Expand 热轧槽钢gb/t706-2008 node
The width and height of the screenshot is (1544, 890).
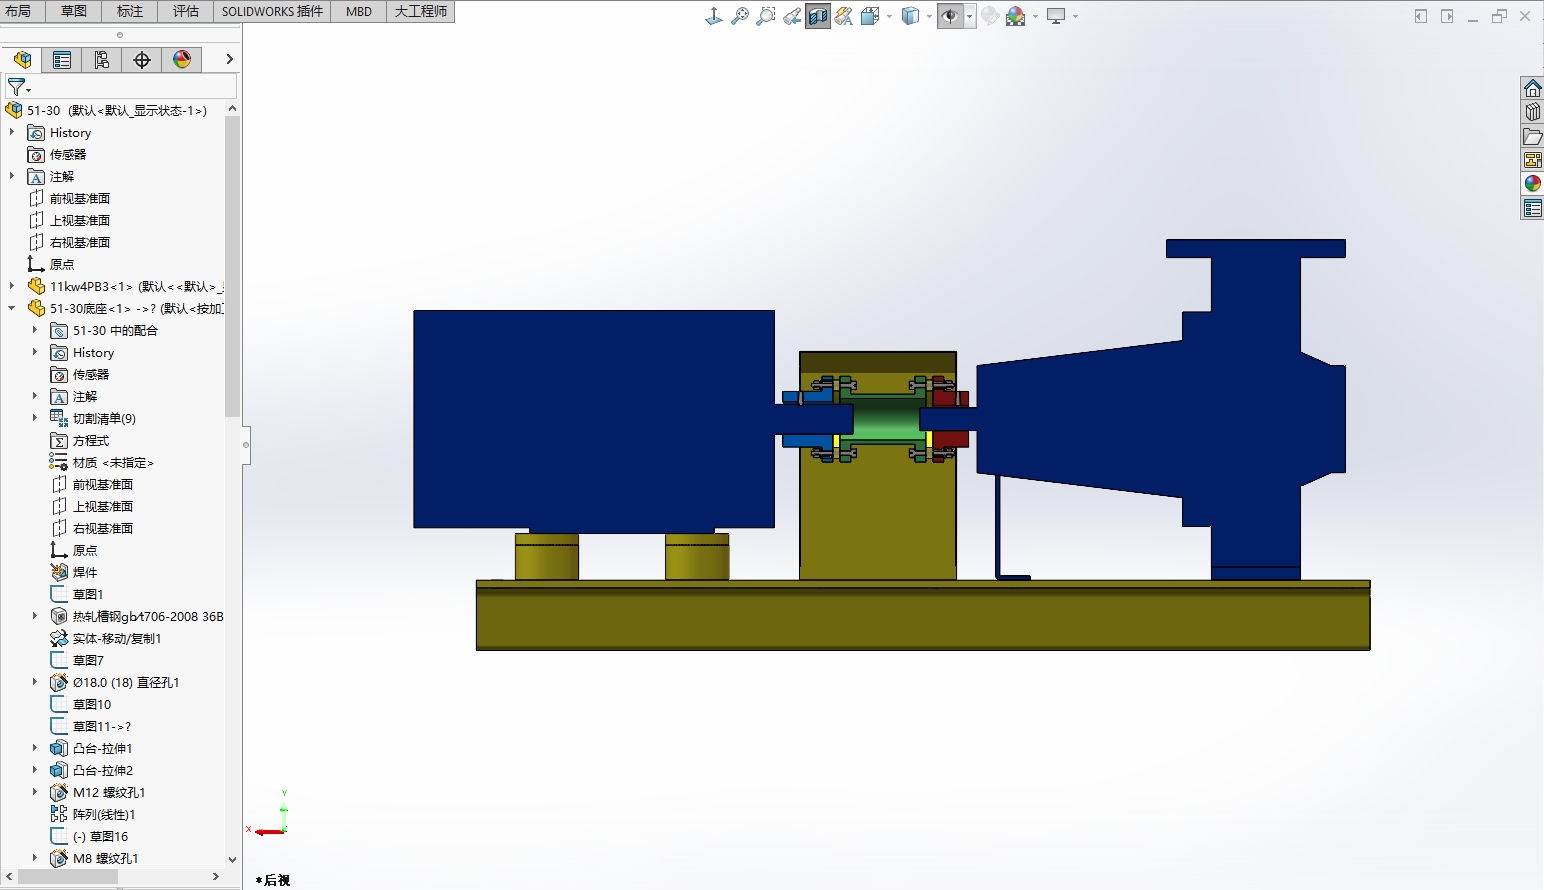[x=35, y=616]
